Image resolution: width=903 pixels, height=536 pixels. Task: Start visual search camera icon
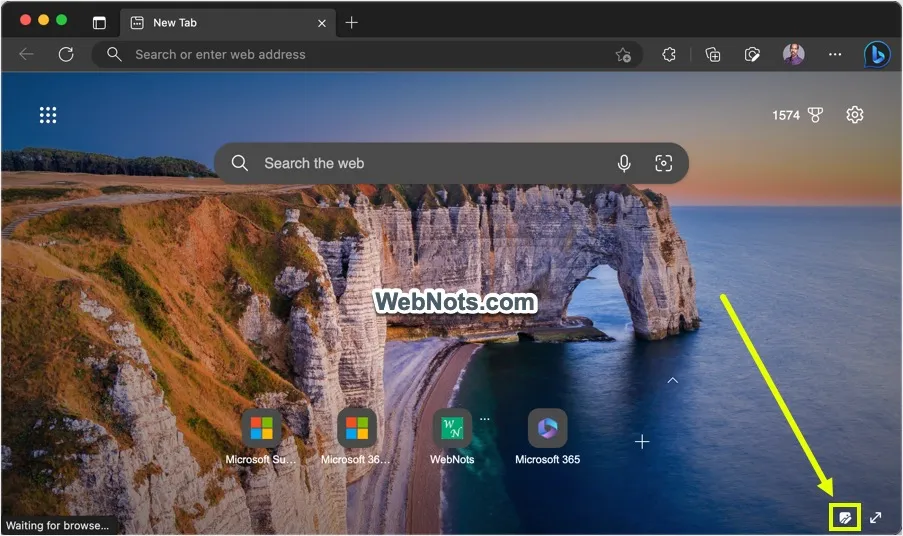click(x=663, y=164)
